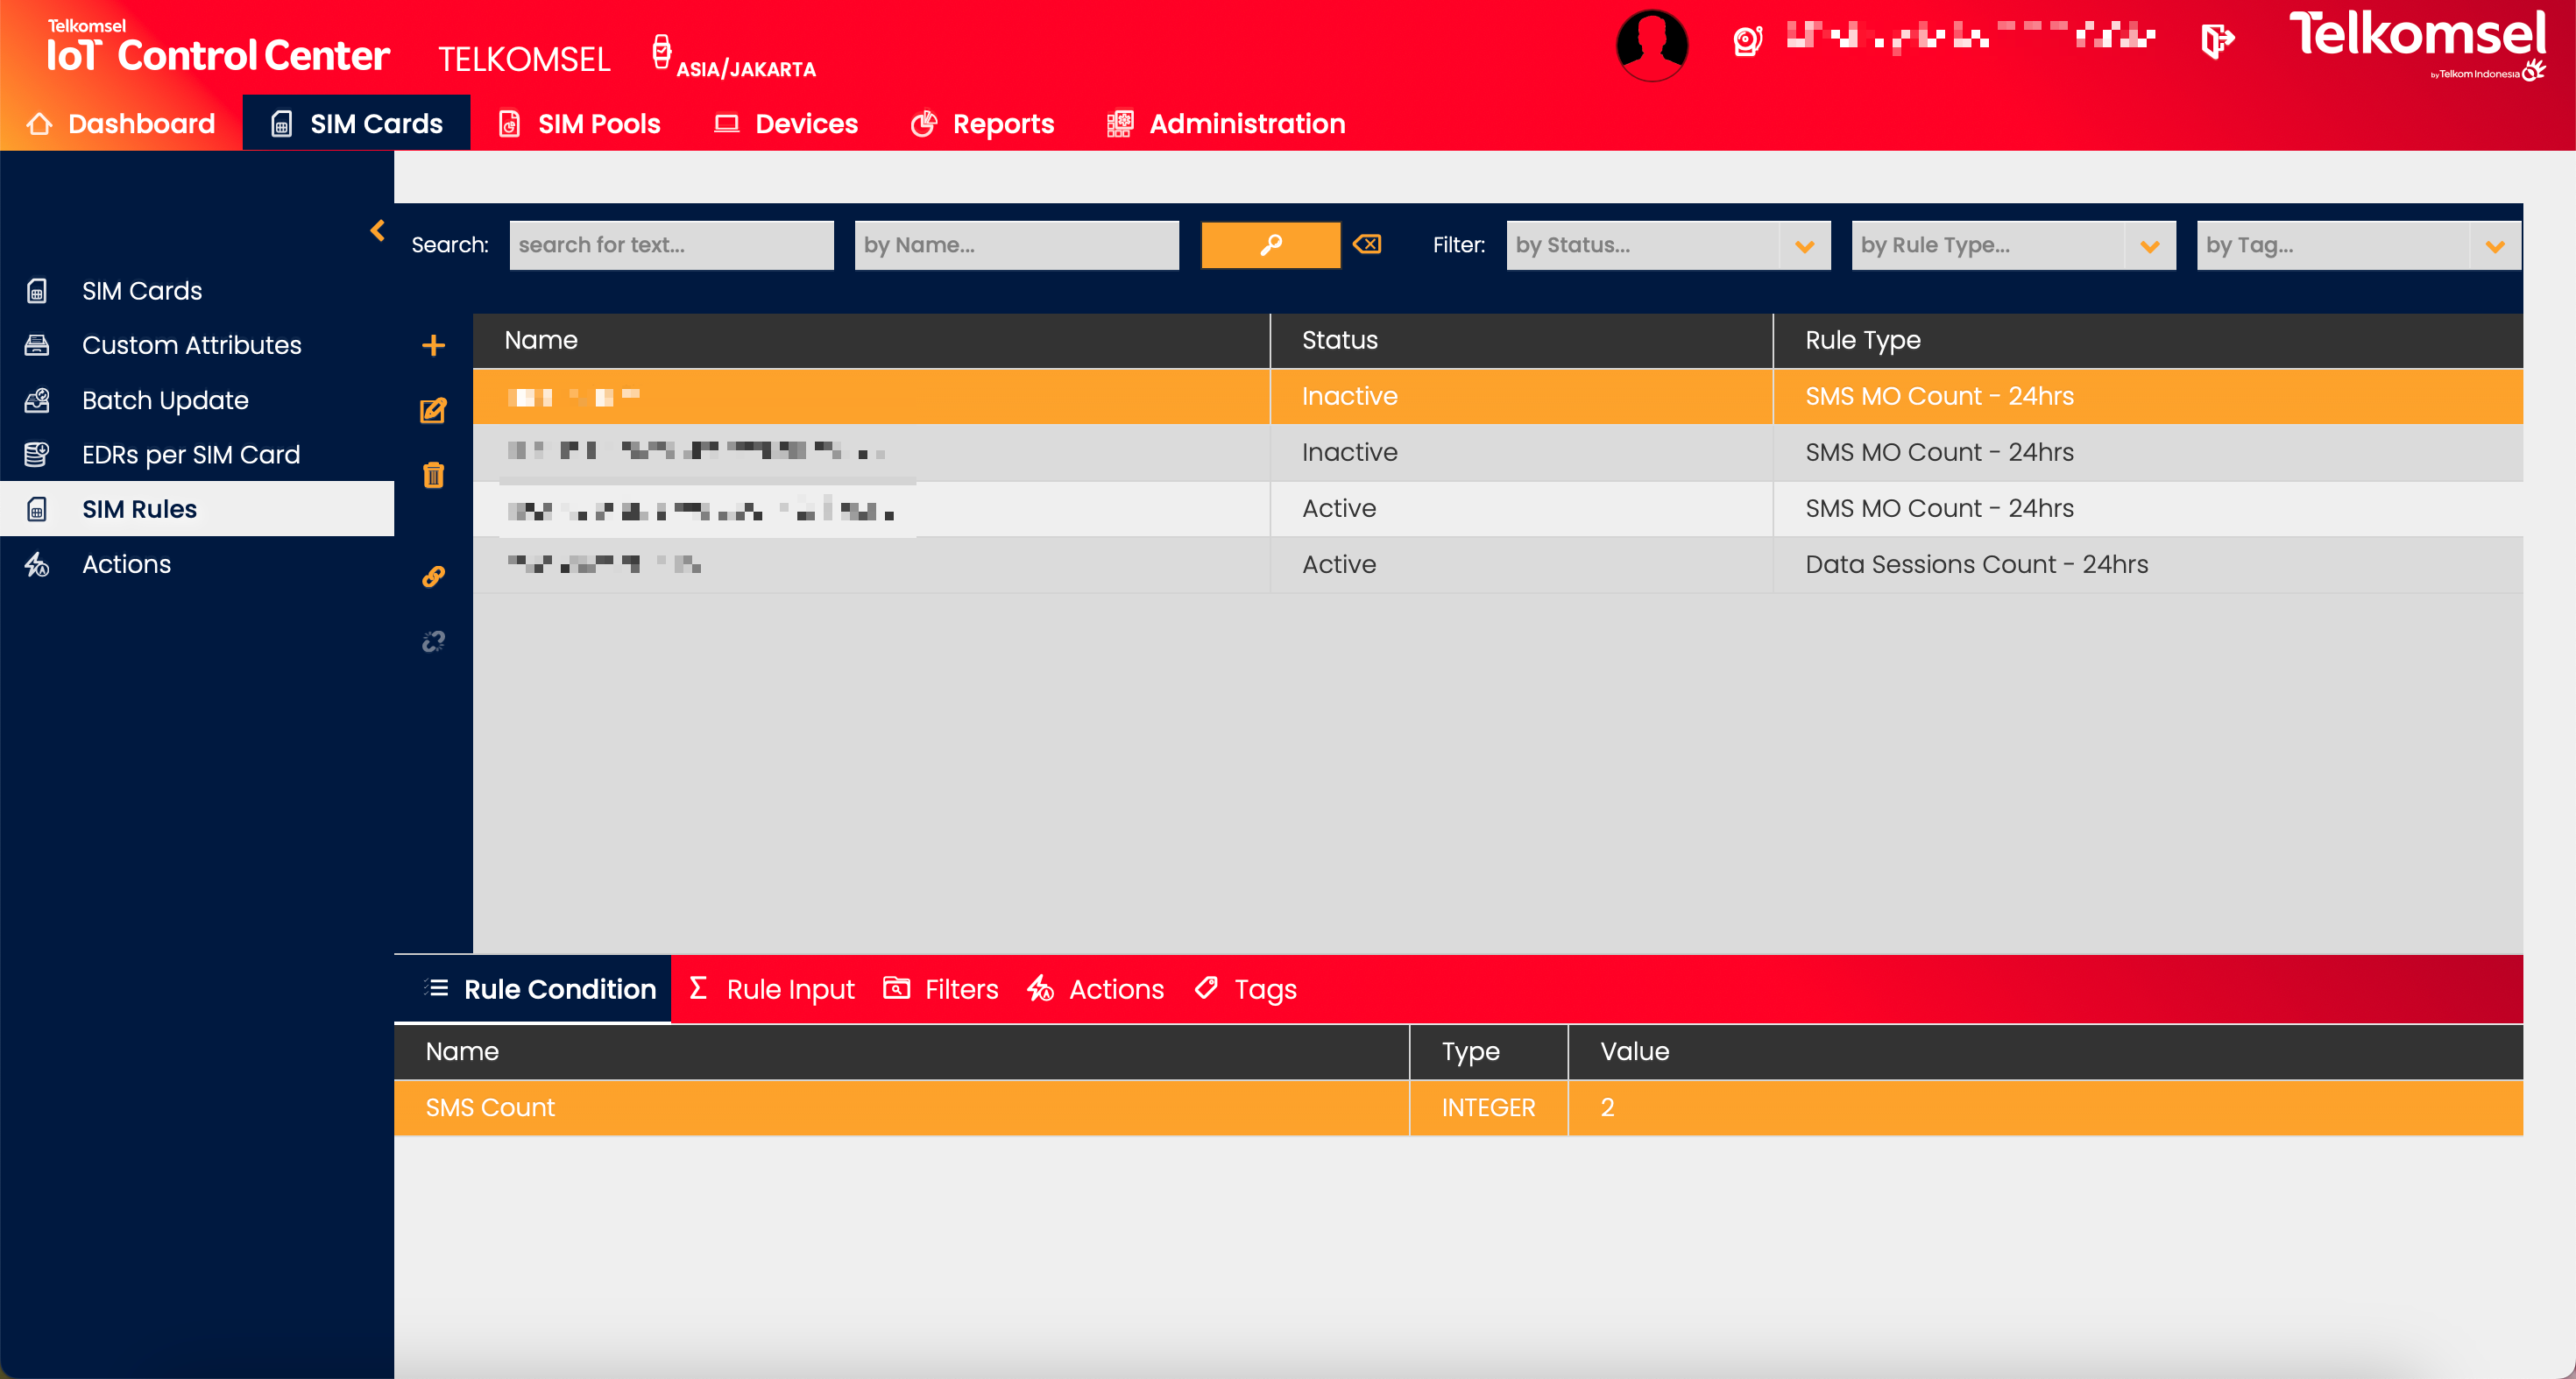Open the SIM Pools menu

580,124
